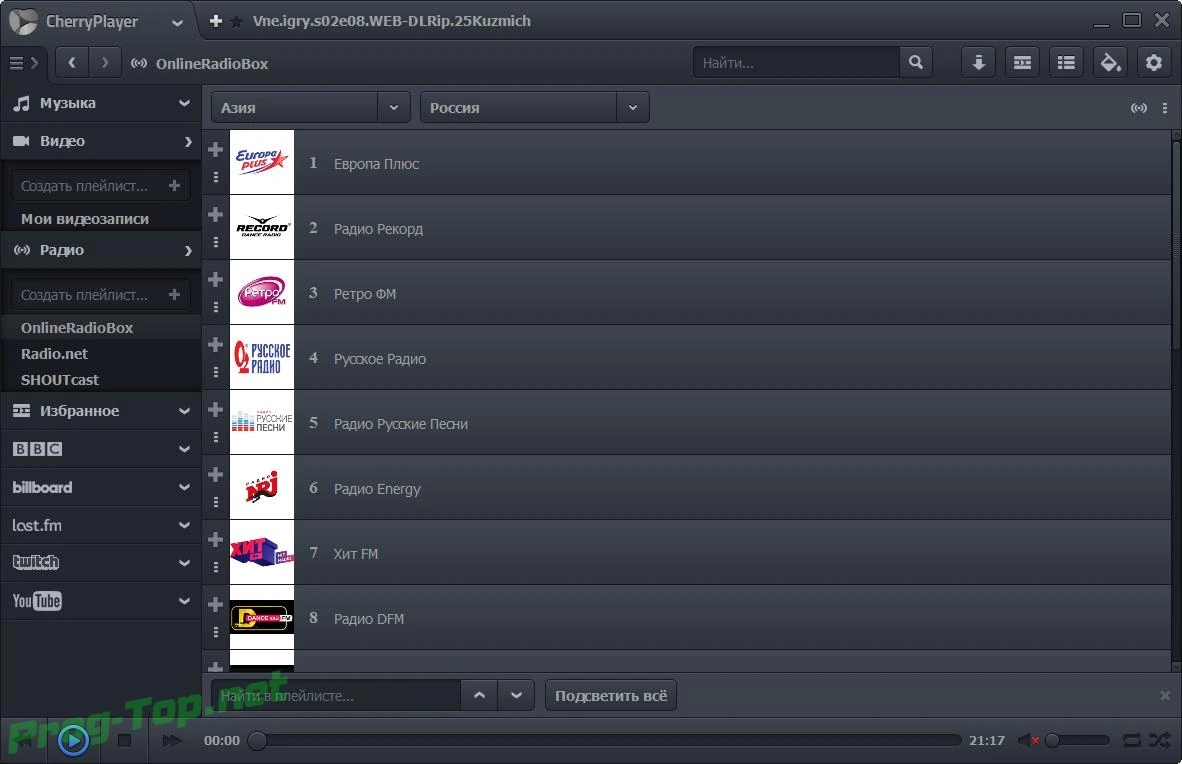Open Мои видеозаписи
The image size is (1182, 764).
pyautogui.click(x=84, y=219)
